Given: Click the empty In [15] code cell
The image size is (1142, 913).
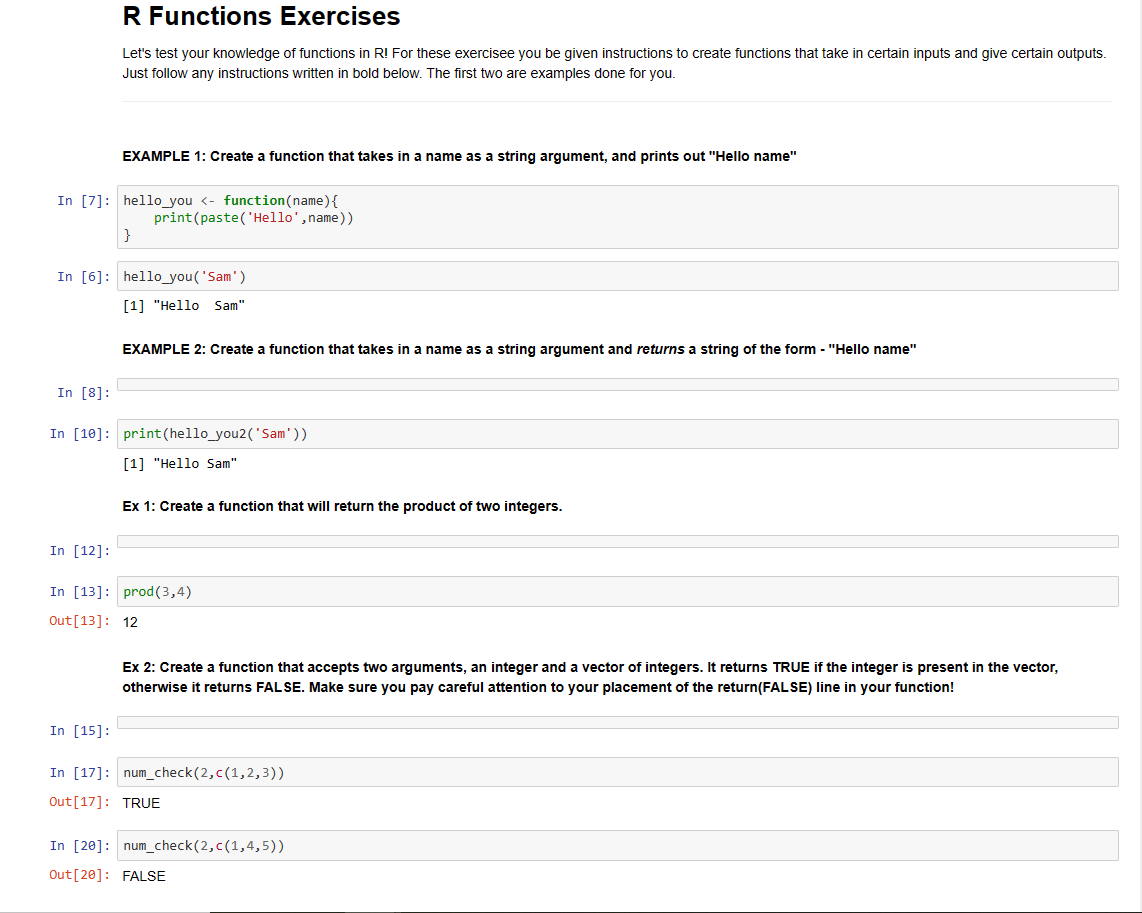Looking at the screenshot, I should pyautogui.click(x=617, y=723).
